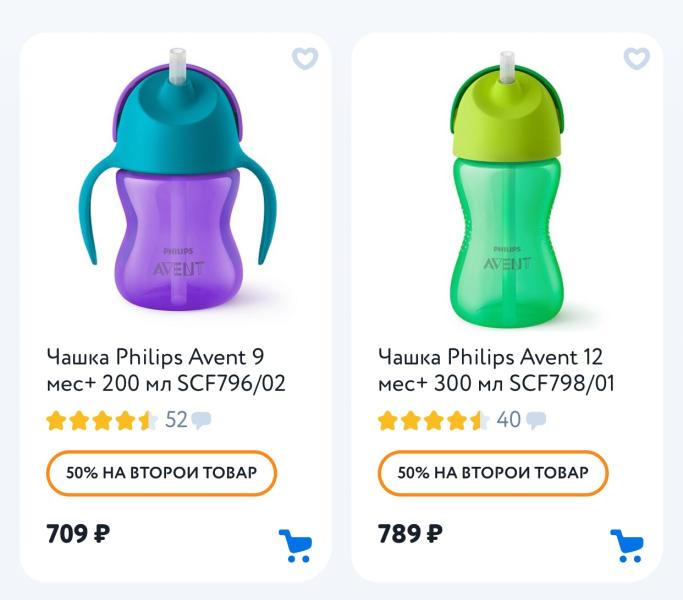Add green 300 ml cup to favorites
Image resolution: width=683 pixels, height=600 pixels.
click(x=636, y=58)
